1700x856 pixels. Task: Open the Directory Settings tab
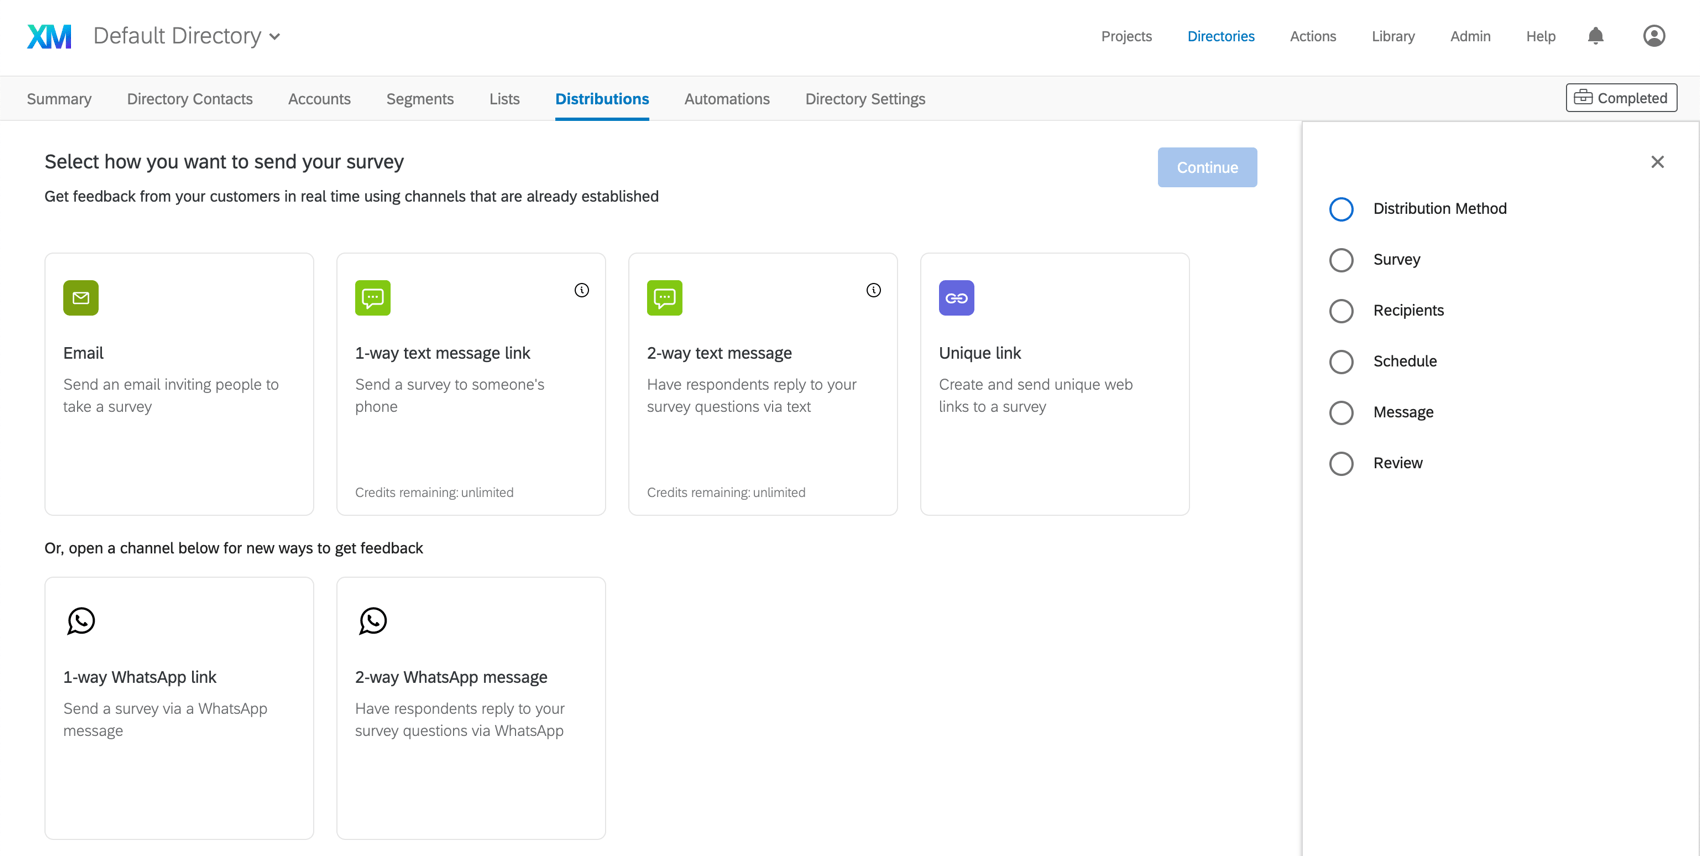tap(865, 99)
